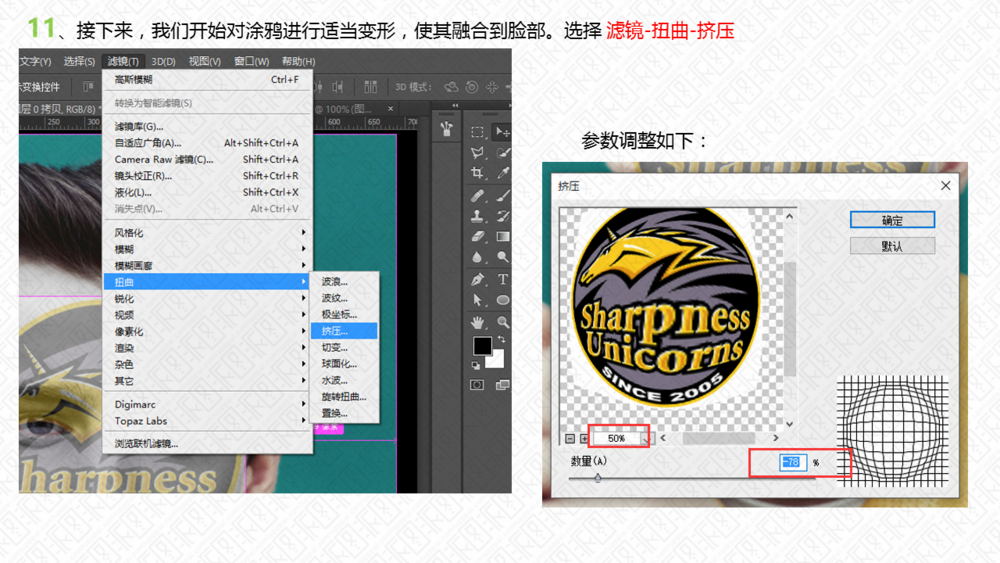Click 默认 in the 挤压 dialog
1000x563 pixels.
tap(892, 246)
